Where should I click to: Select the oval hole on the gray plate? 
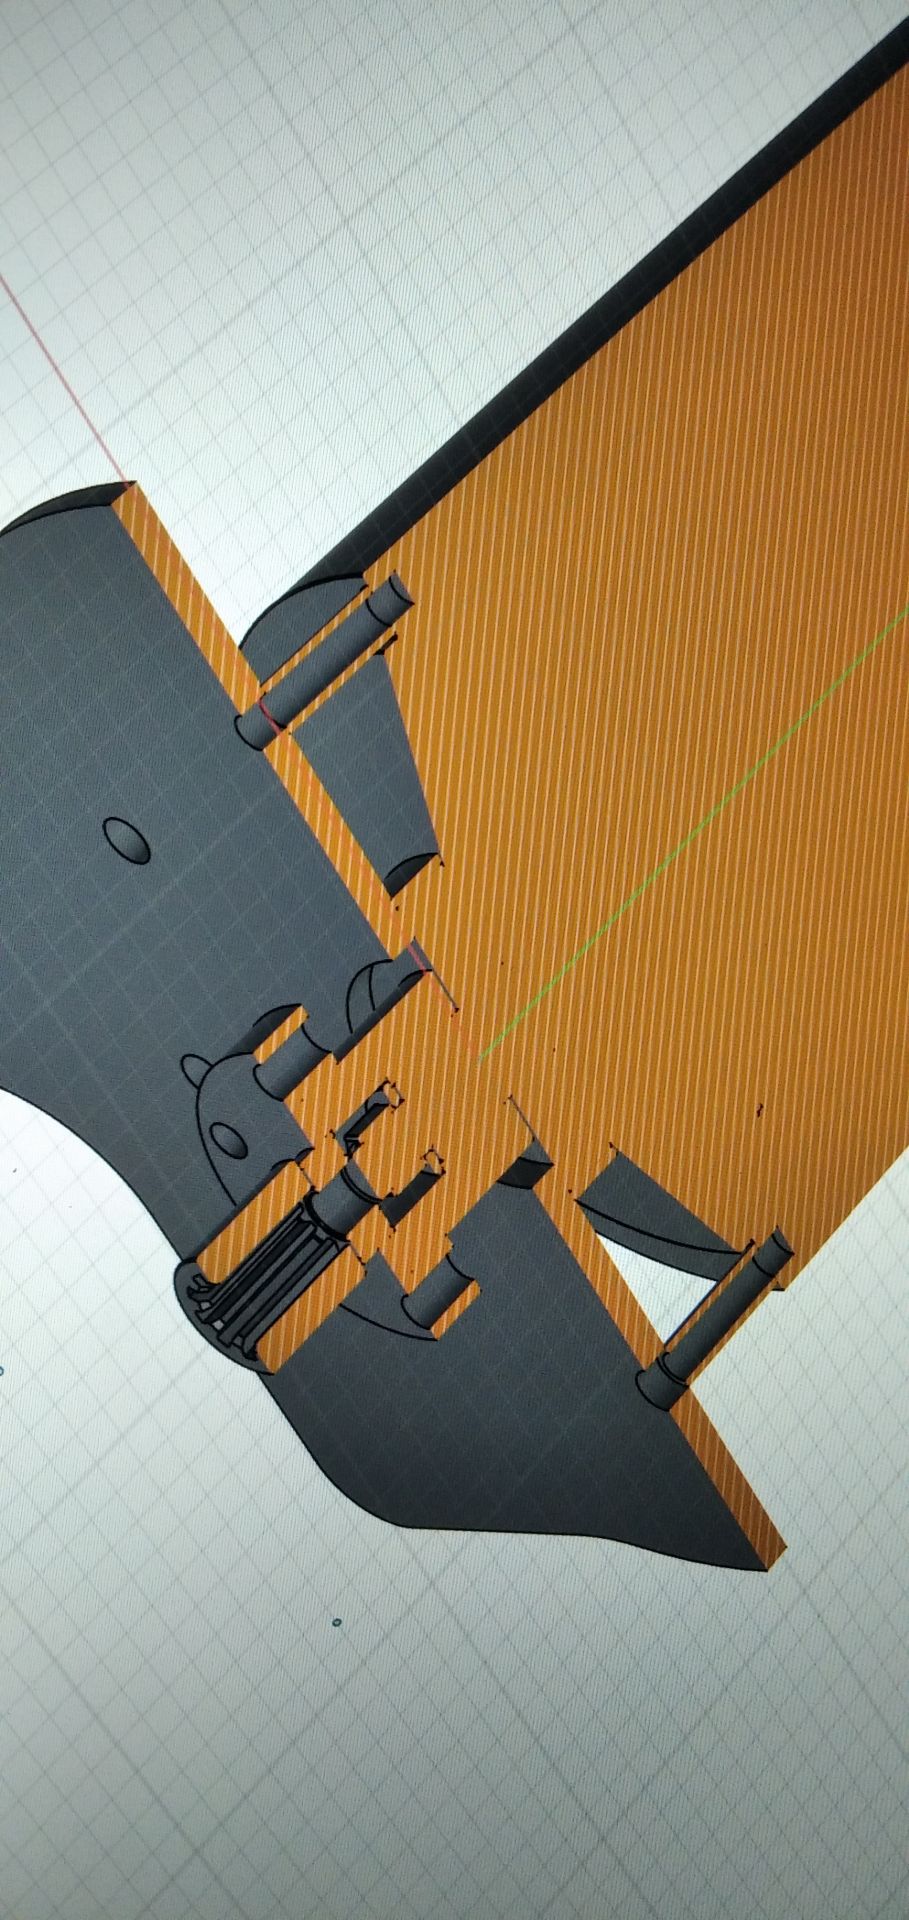click(127, 838)
